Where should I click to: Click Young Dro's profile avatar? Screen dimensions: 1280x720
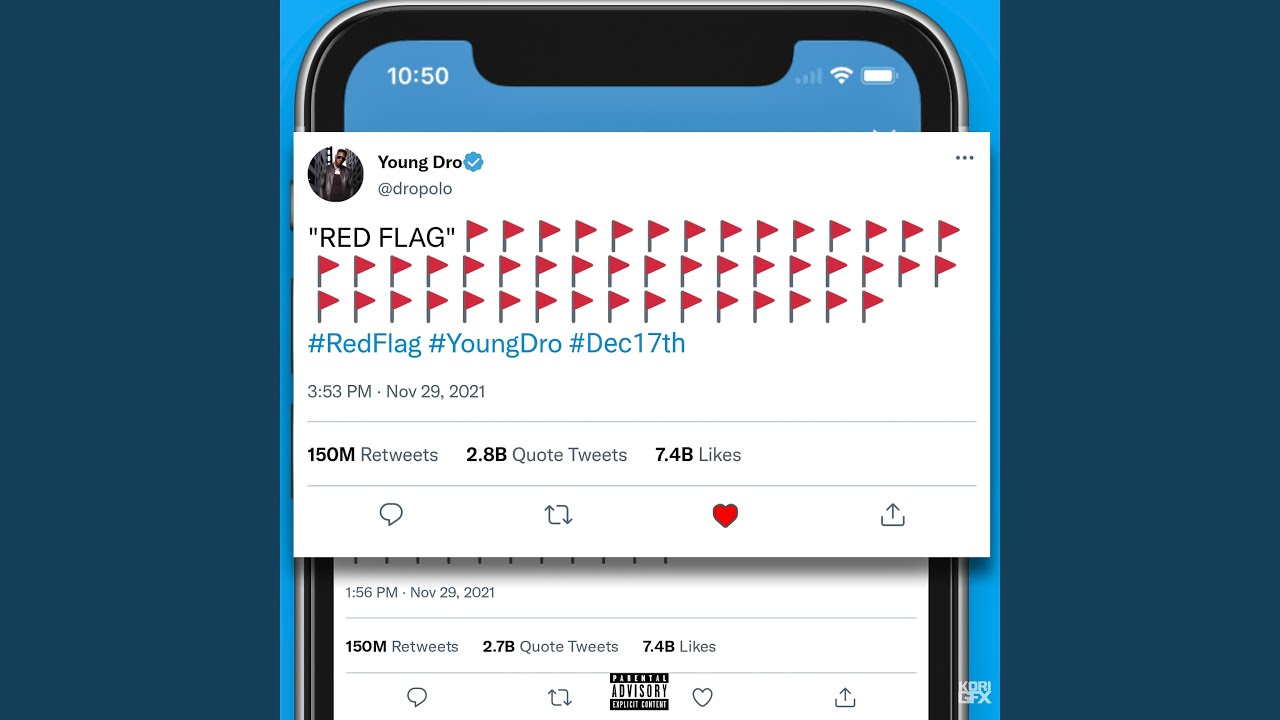(335, 174)
